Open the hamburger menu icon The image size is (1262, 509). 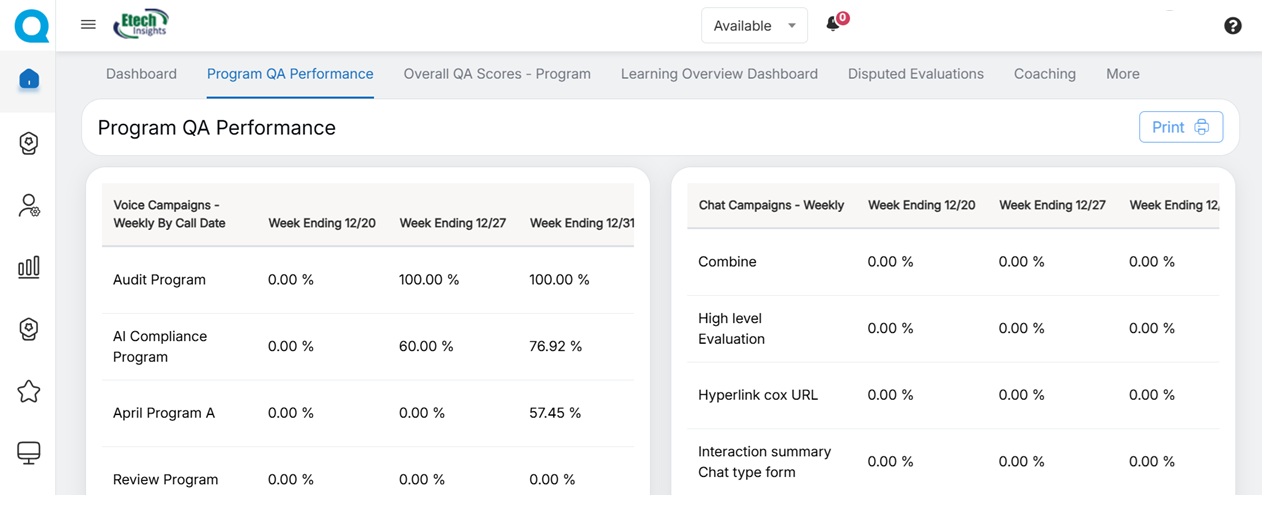pos(88,25)
